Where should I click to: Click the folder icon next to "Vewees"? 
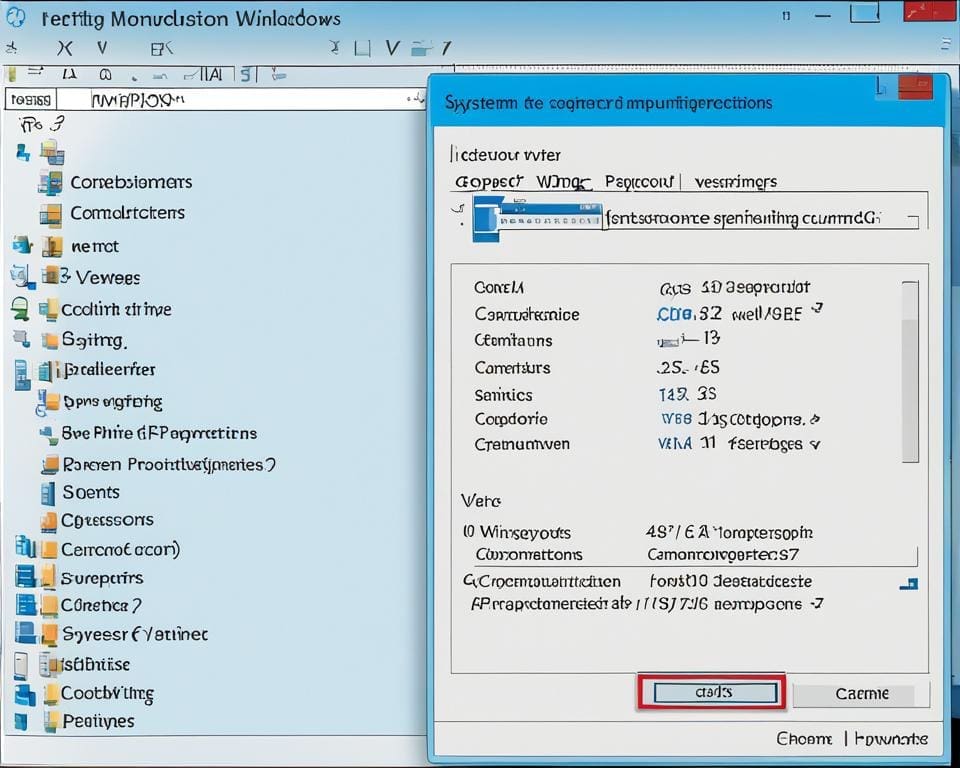(50, 276)
